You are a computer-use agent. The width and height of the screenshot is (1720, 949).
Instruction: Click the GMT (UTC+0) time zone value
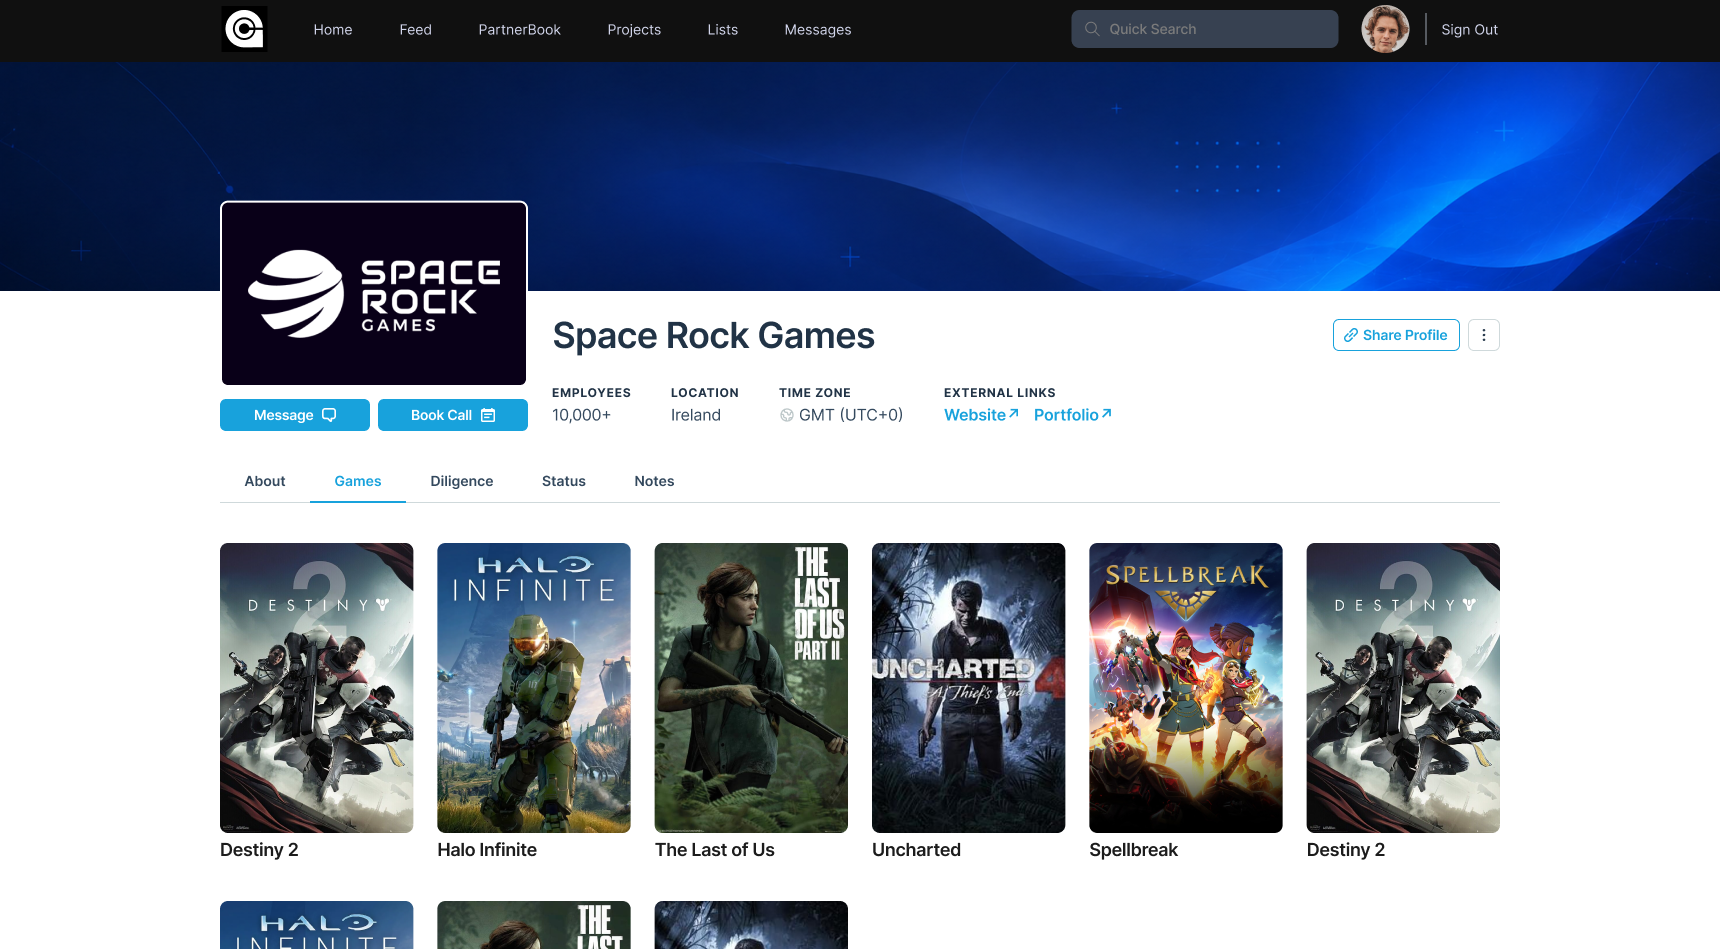click(850, 415)
